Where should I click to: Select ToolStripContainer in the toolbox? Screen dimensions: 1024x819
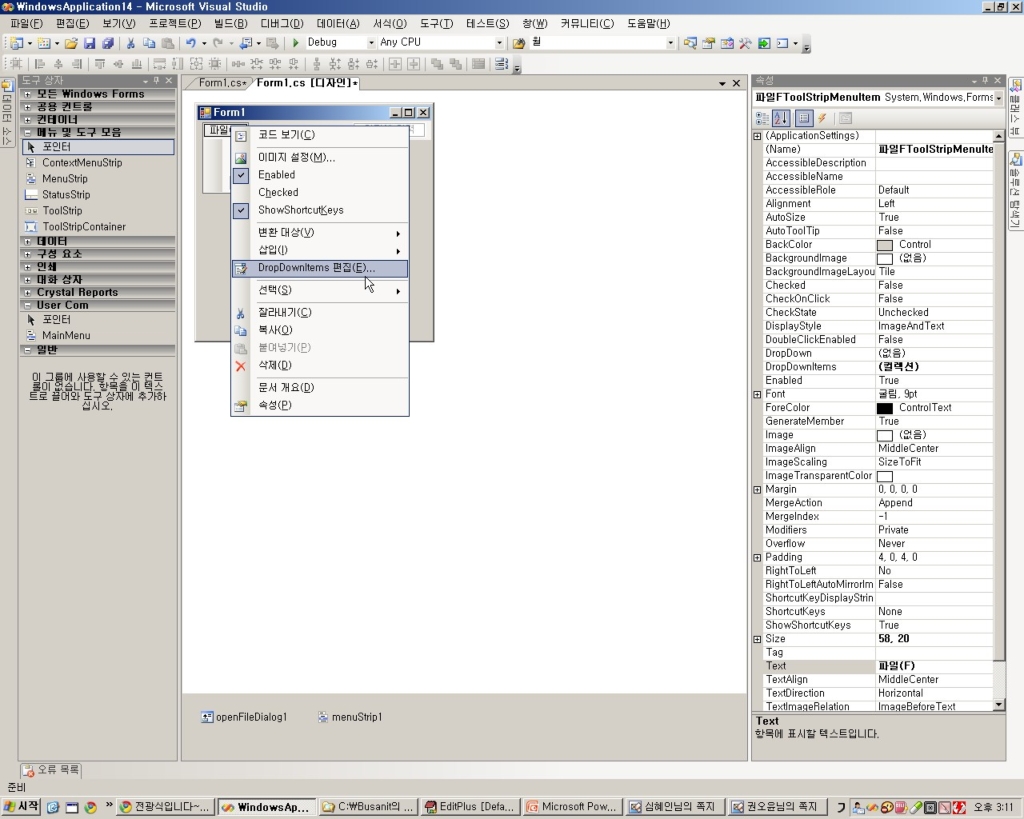click(x=99, y=227)
